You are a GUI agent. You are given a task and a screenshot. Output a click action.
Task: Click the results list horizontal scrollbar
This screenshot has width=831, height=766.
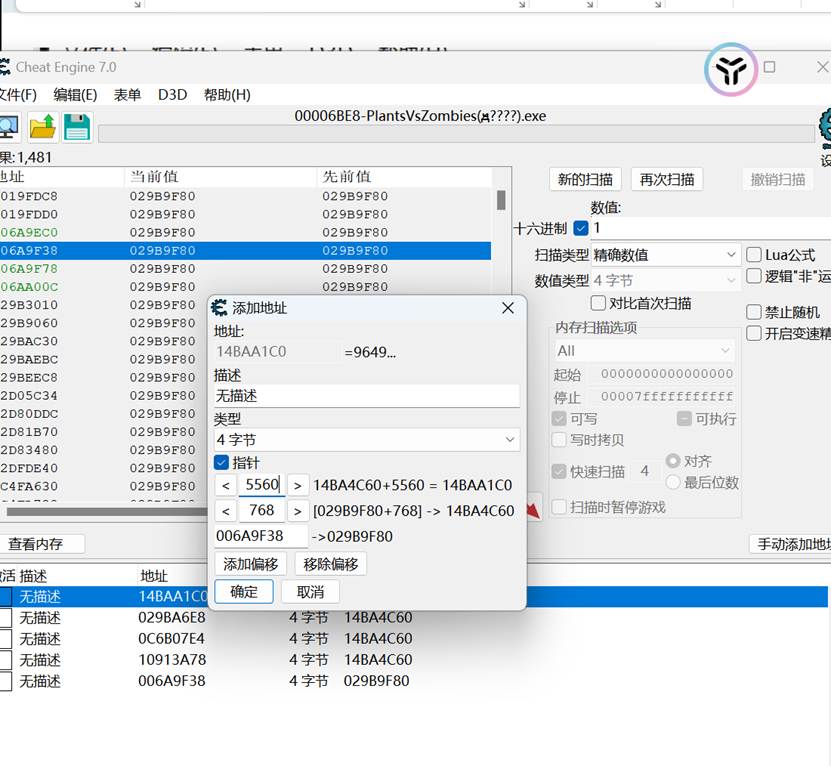[107, 512]
